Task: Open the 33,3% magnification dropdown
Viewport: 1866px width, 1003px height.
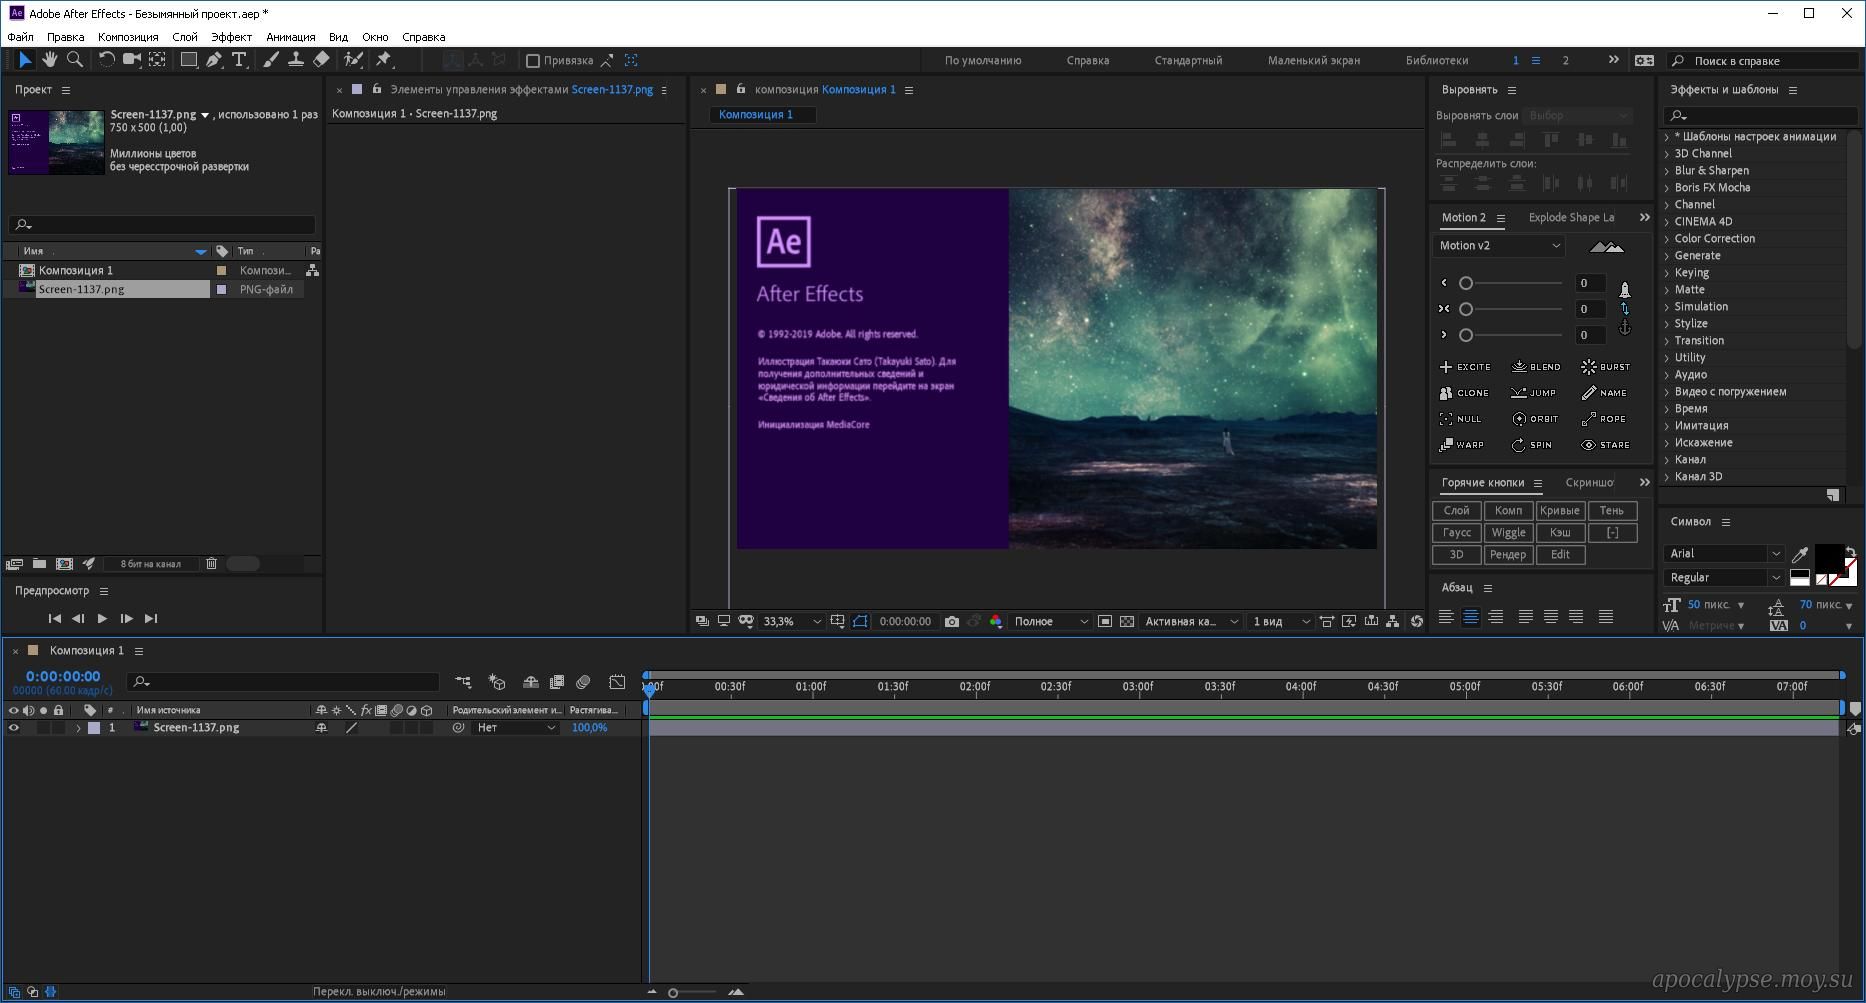Action: point(791,621)
